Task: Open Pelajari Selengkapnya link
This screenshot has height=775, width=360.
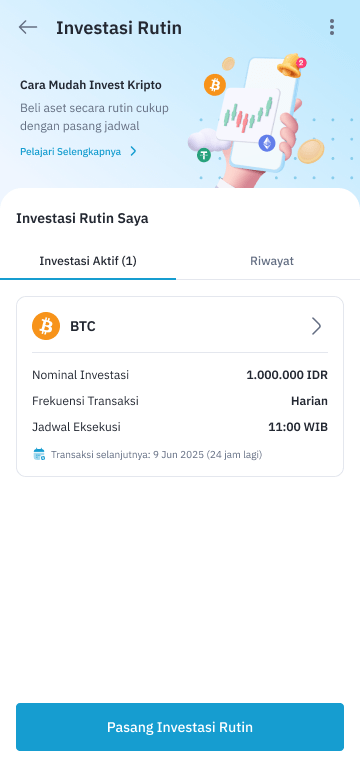Action: 71,152
